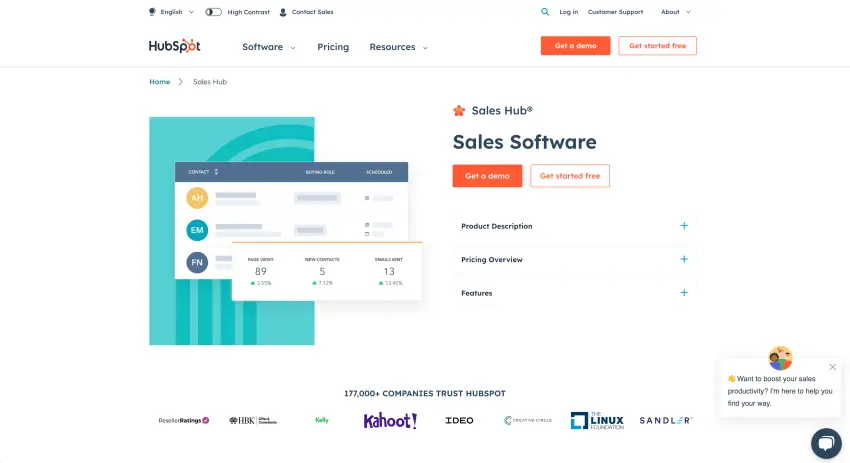Click the new contacts value 5
This screenshot has width=850, height=463.
click(x=322, y=271)
